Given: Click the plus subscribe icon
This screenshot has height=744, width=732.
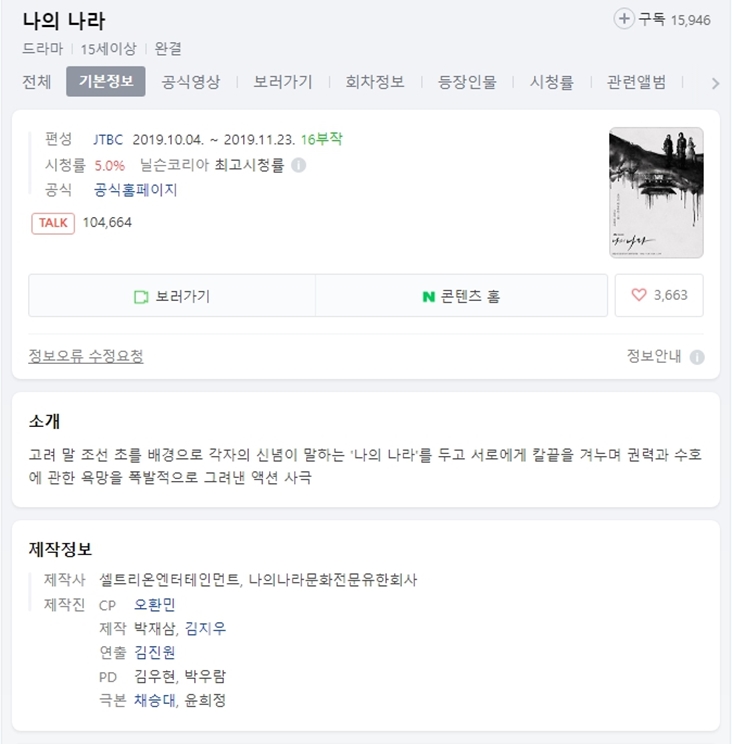Looking at the screenshot, I should click(624, 19).
